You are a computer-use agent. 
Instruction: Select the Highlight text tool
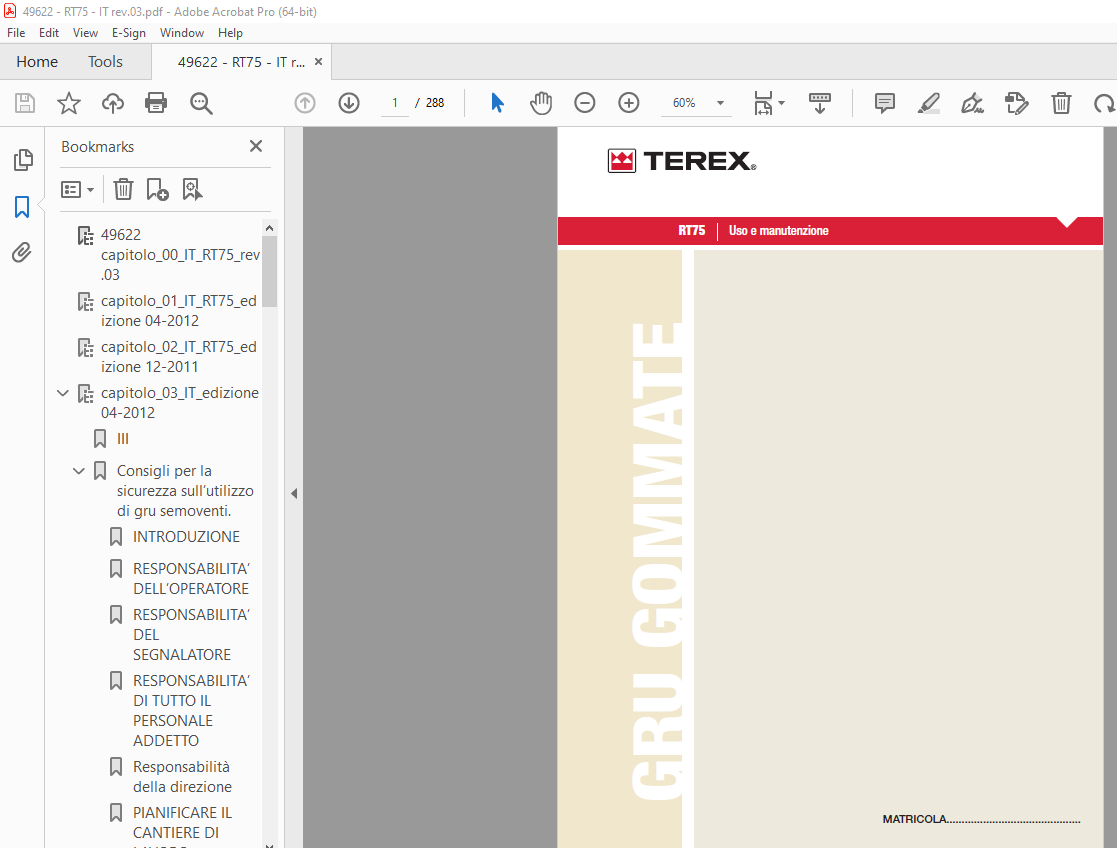point(928,103)
